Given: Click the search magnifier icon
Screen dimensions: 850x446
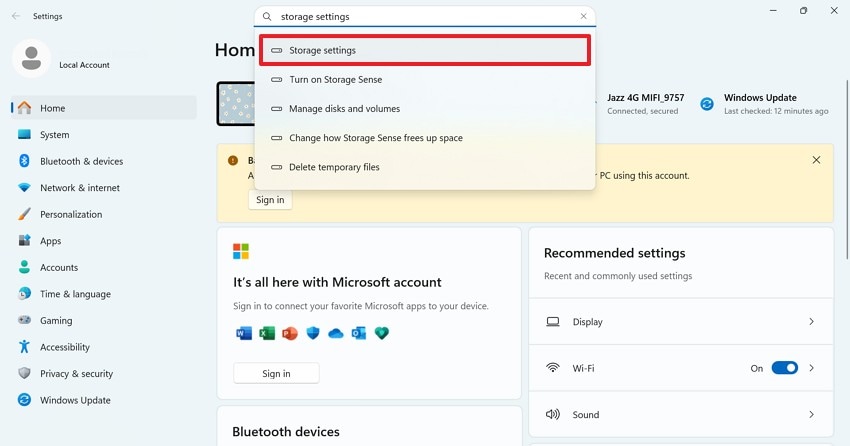Looking at the screenshot, I should 267,17.
